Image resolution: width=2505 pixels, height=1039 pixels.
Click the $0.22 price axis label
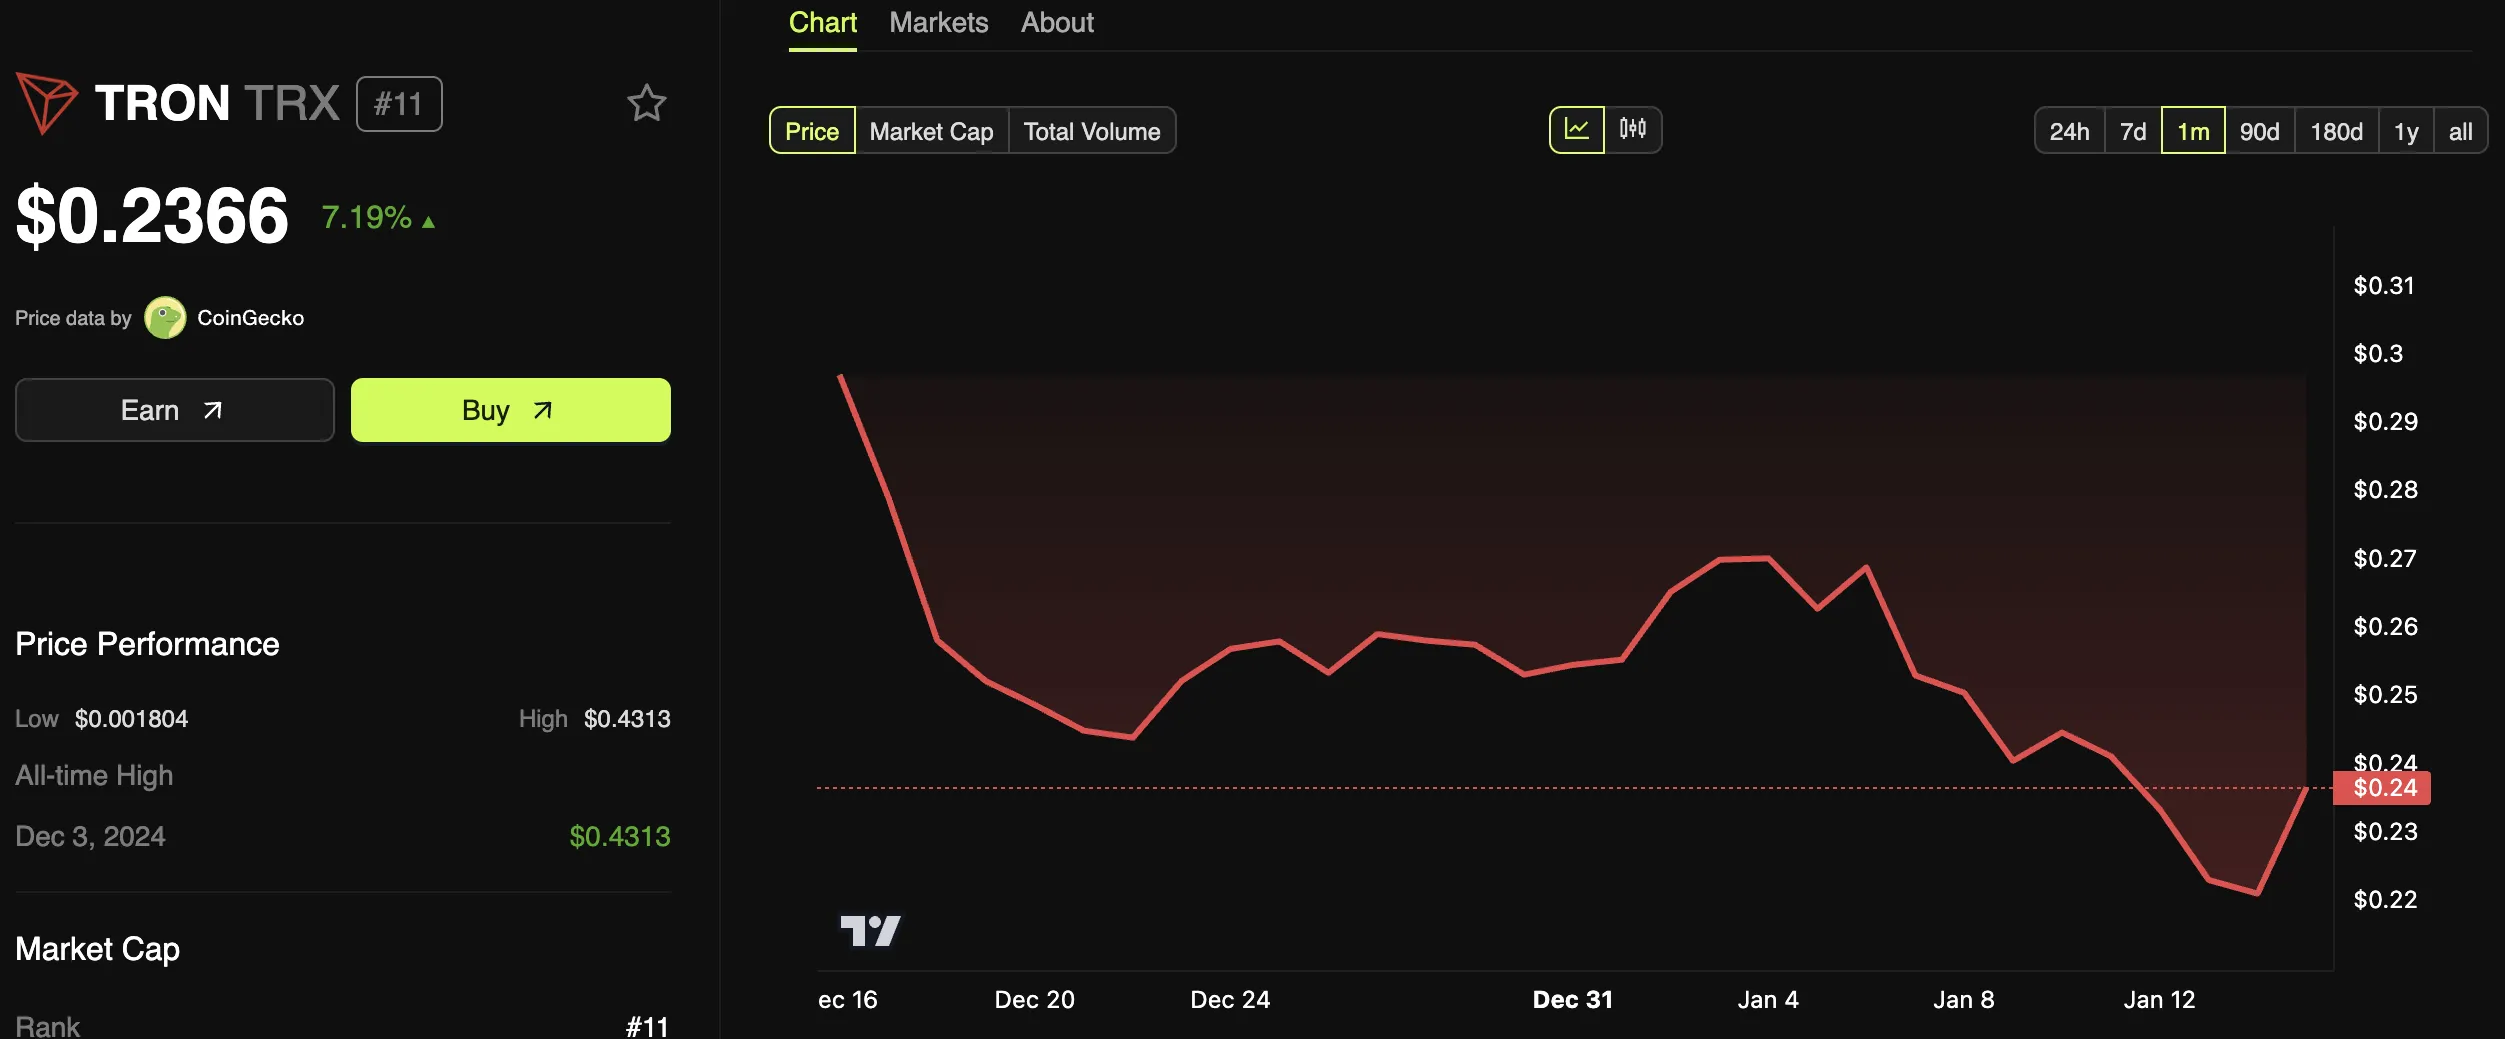(2385, 900)
